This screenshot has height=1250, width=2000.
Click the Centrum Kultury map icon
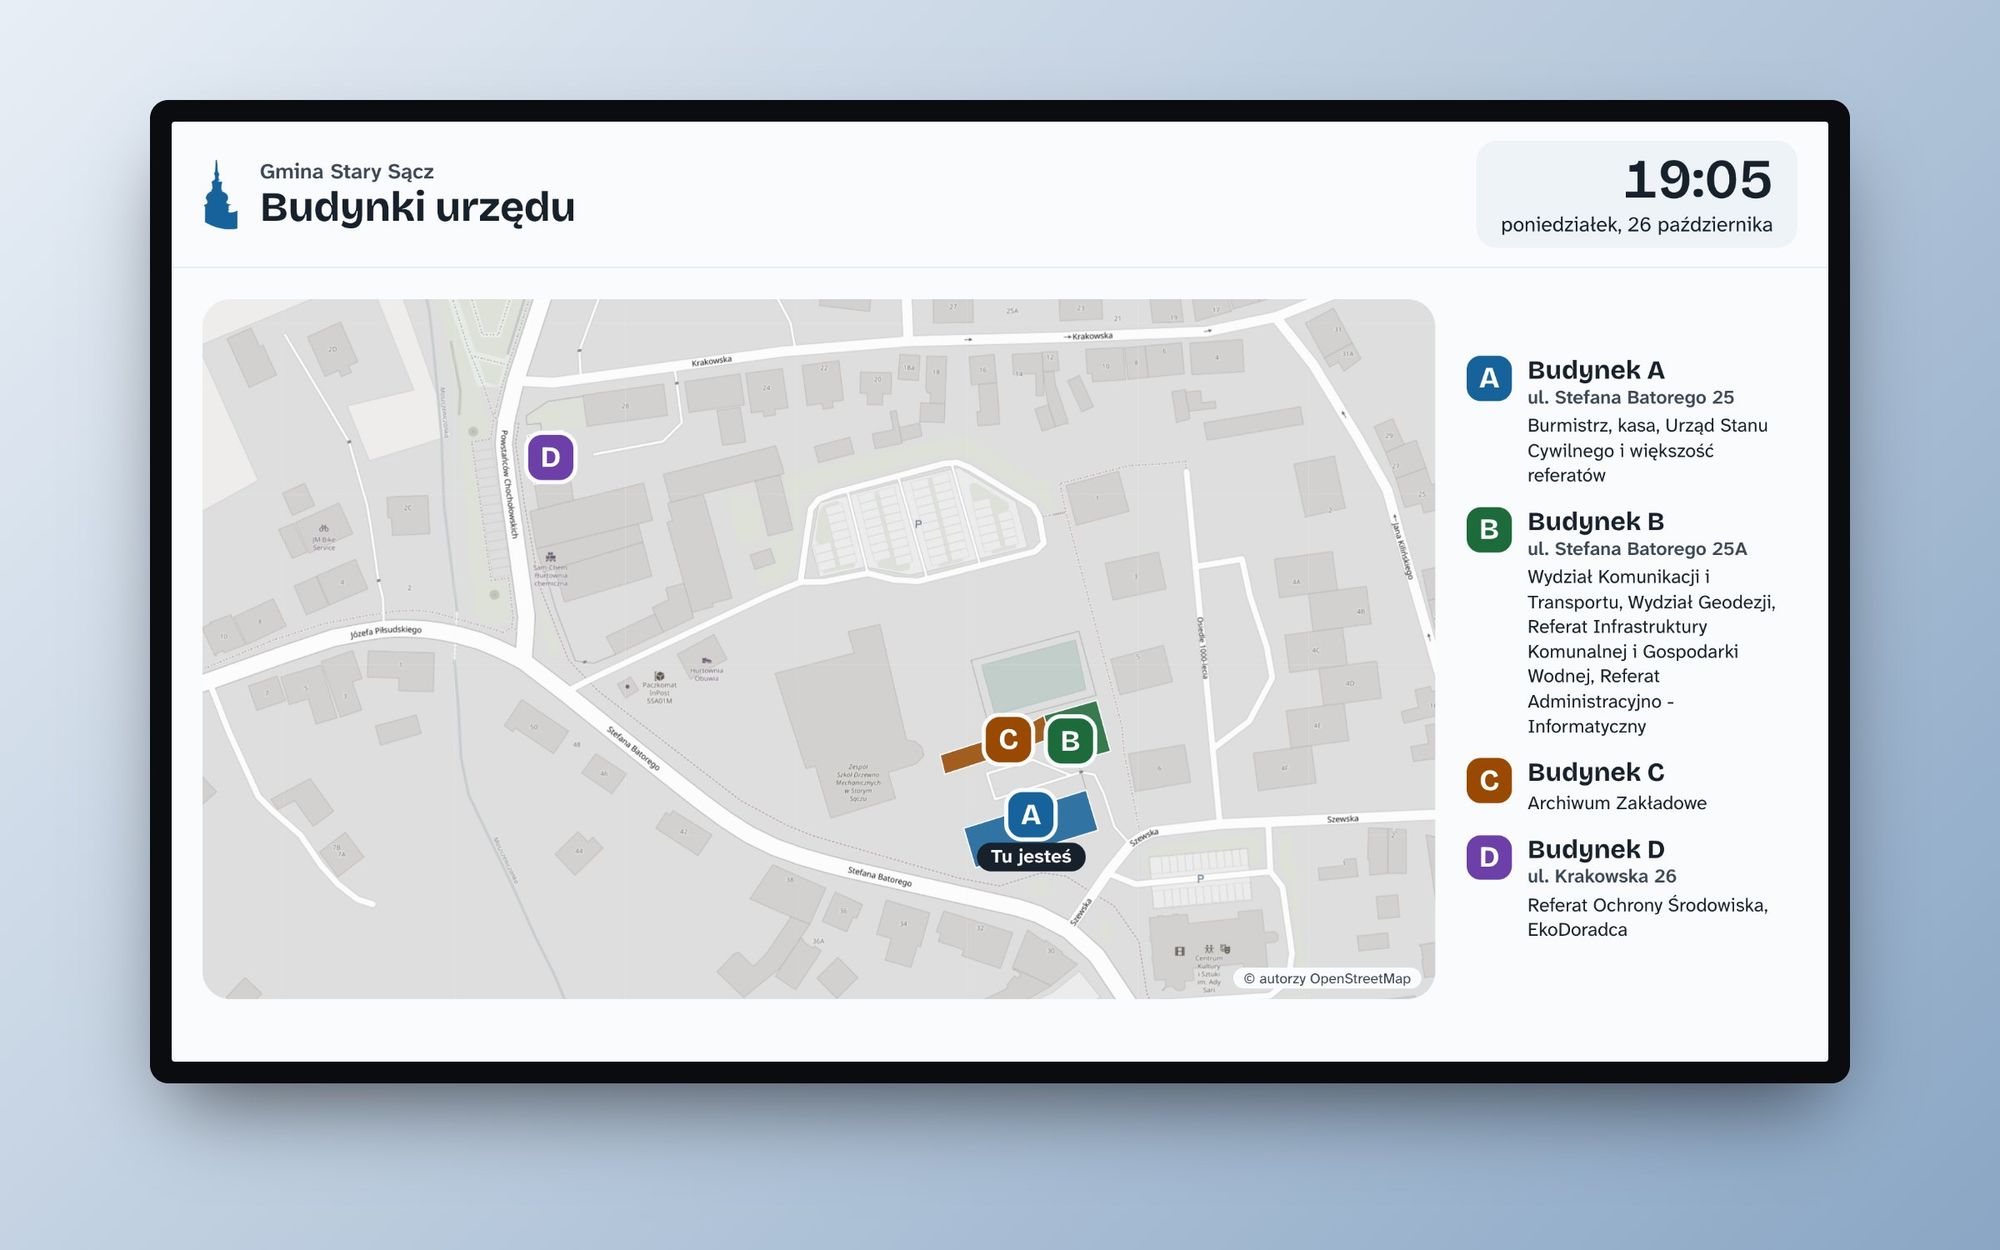click(1209, 949)
